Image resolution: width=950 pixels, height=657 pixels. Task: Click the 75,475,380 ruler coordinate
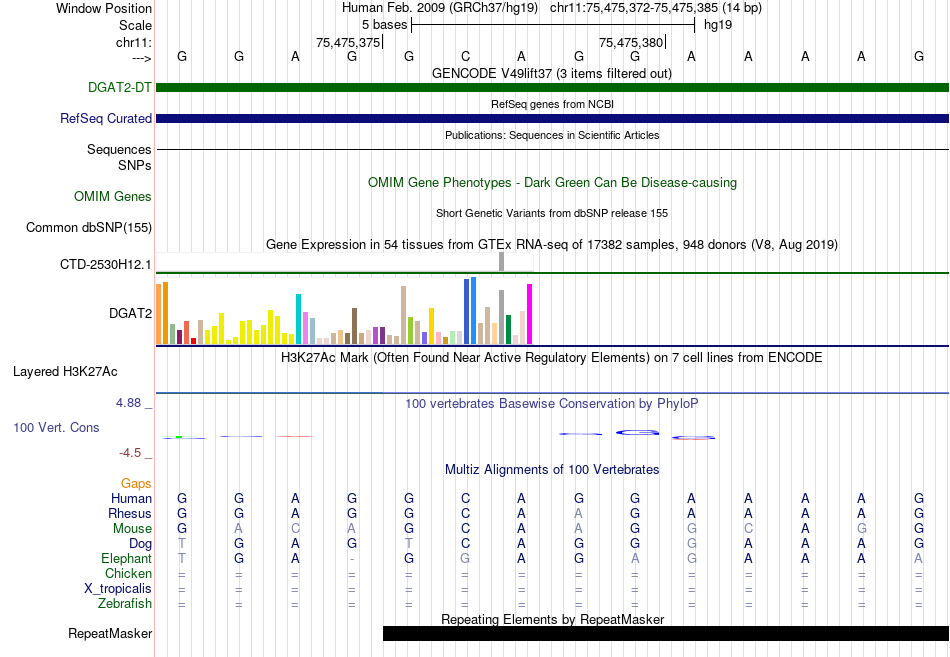click(x=631, y=42)
